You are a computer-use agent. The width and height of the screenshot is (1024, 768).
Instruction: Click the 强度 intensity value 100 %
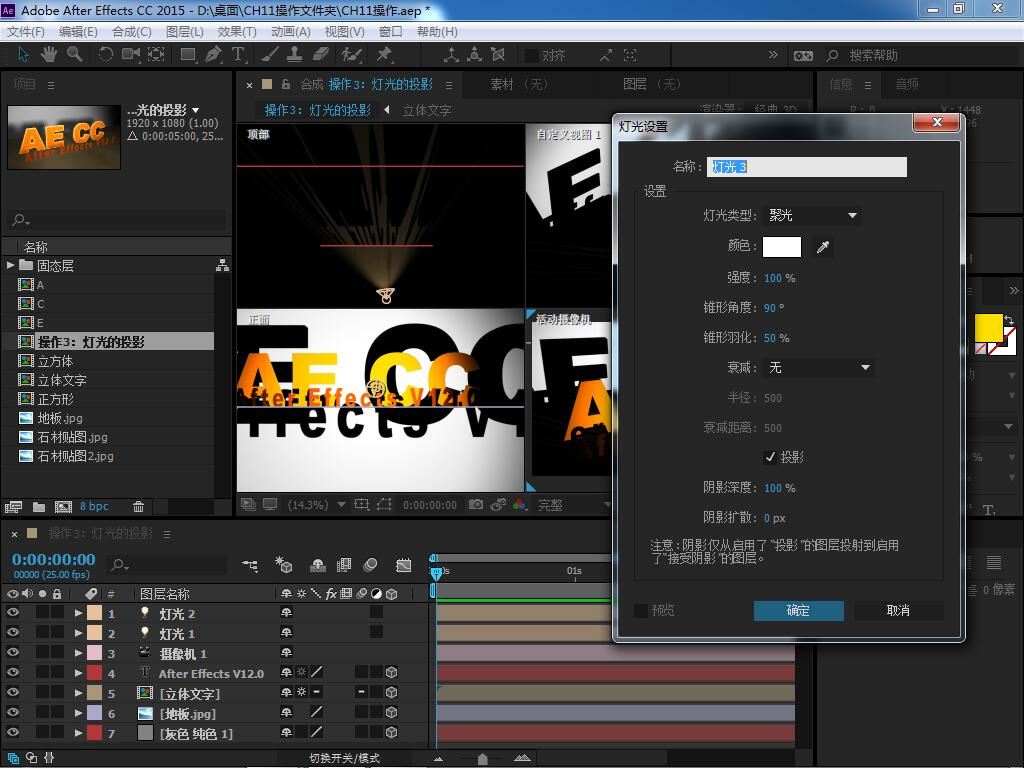780,278
